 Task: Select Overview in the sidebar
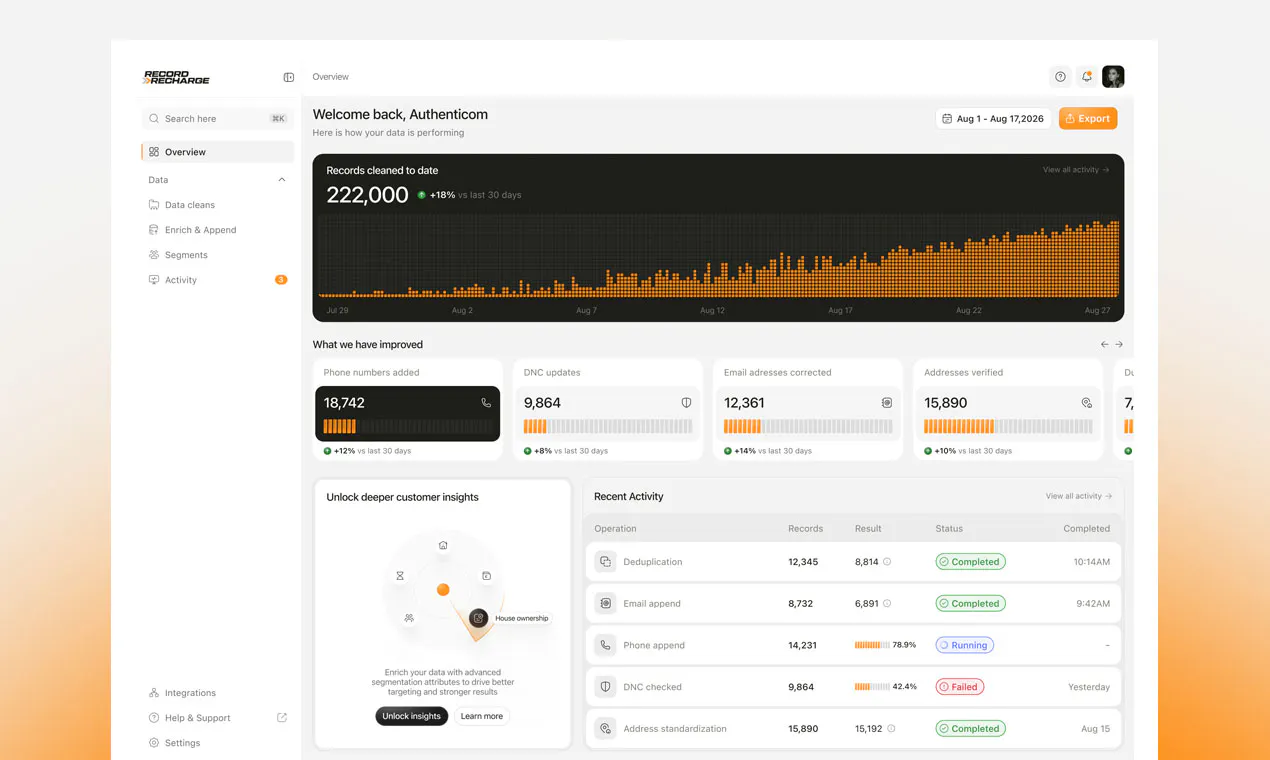coord(218,152)
